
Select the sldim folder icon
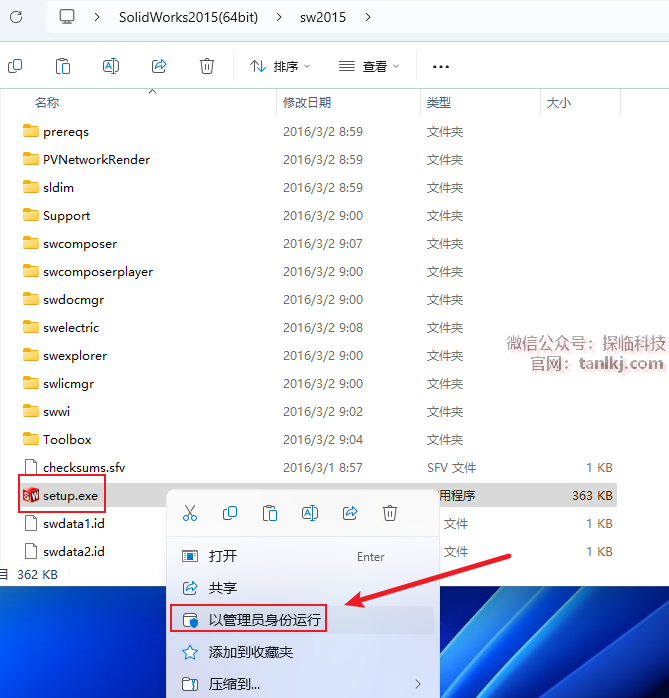(31, 187)
